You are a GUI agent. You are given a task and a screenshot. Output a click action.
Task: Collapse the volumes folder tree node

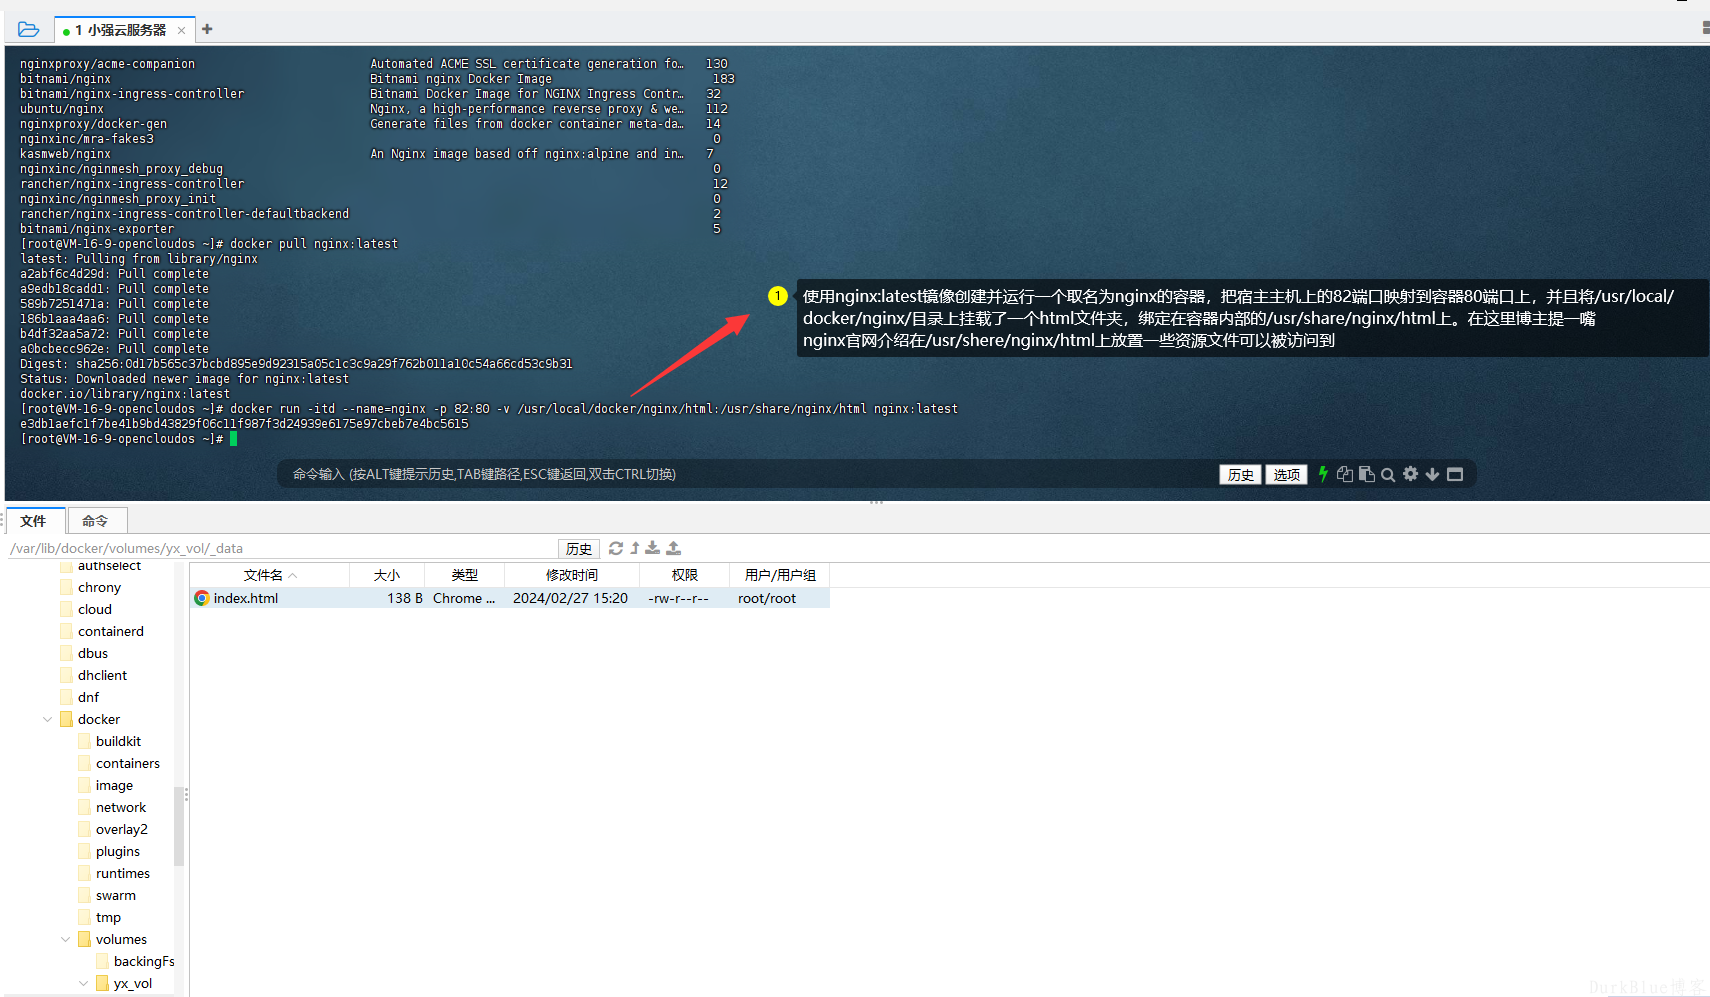pyautogui.click(x=65, y=939)
